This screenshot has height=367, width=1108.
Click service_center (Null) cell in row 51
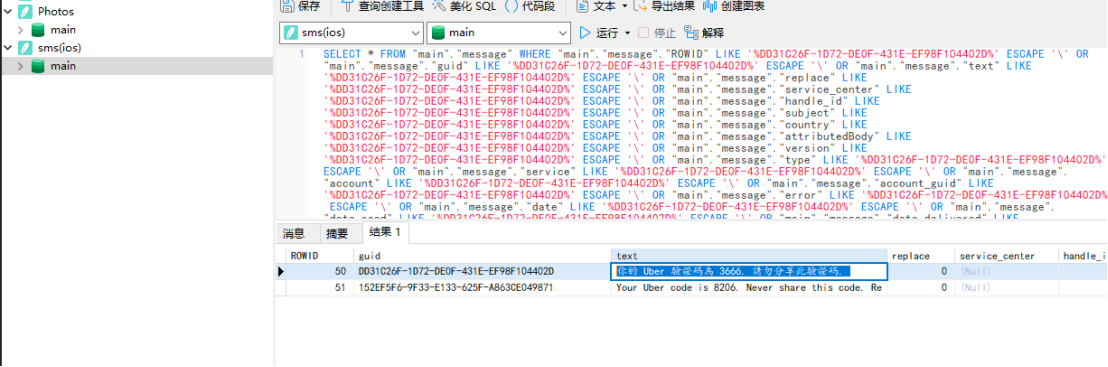click(x=1005, y=288)
